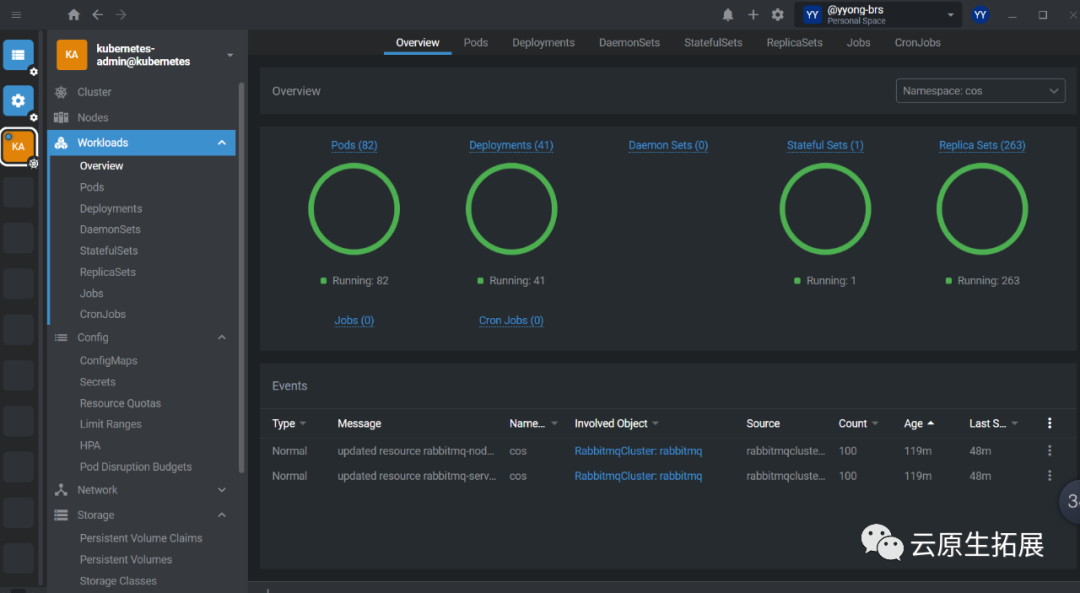This screenshot has width=1080, height=593.
Task: Select the KA cluster icon in the hotbar
Action: point(18,146)
